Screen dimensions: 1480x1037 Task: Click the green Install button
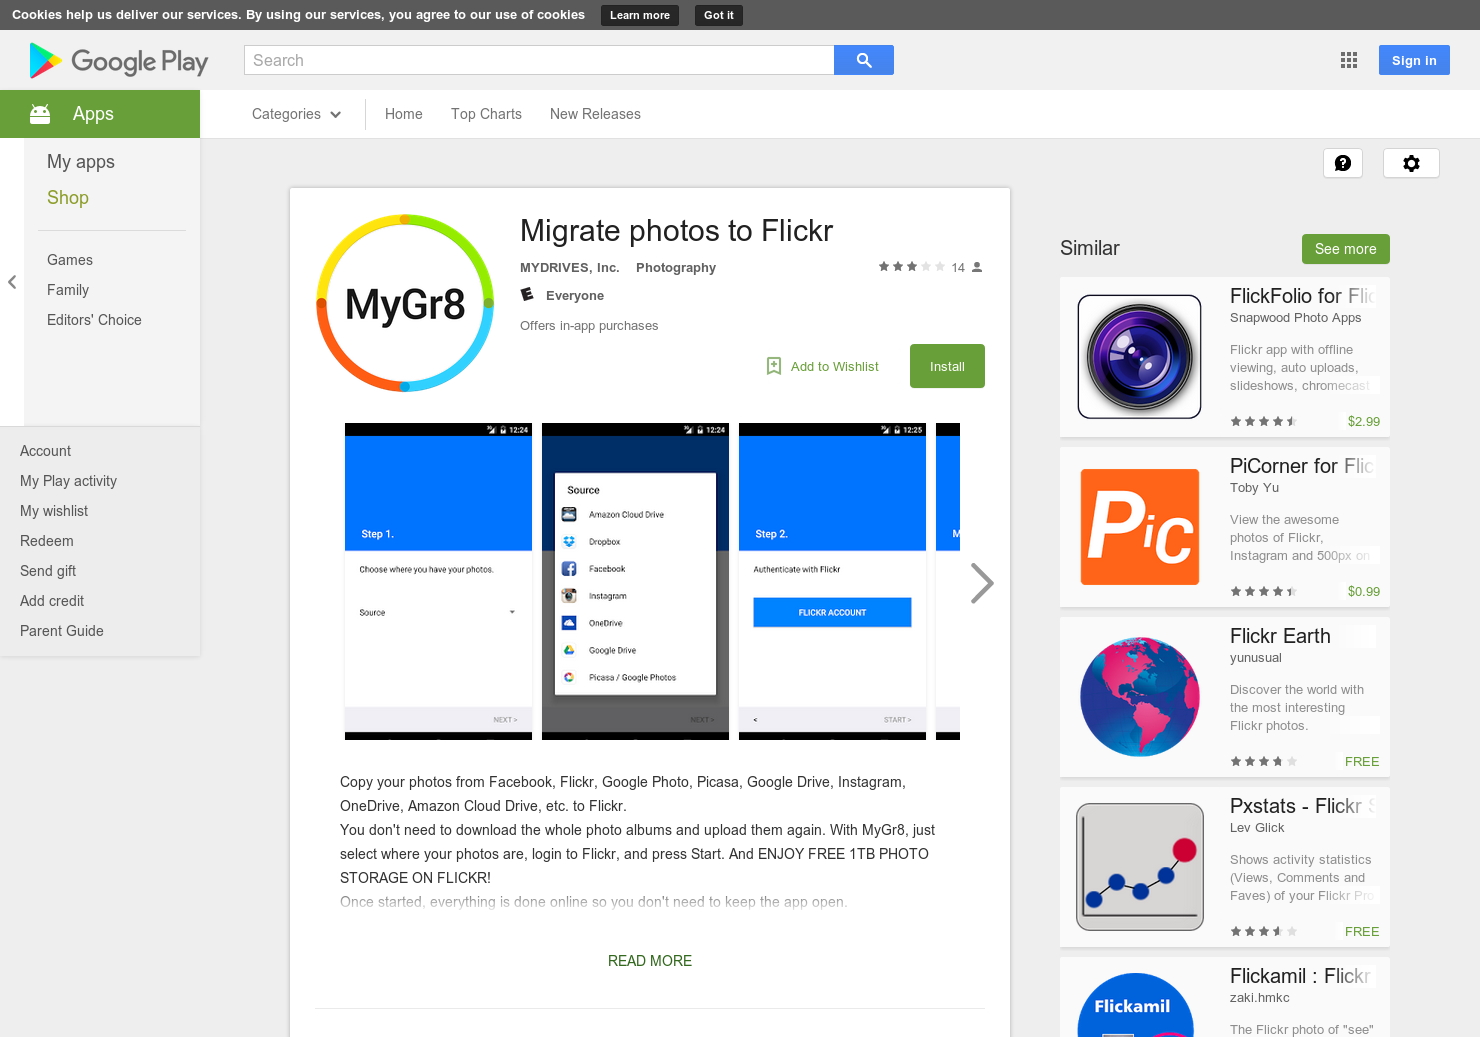[x=947, y=366]
